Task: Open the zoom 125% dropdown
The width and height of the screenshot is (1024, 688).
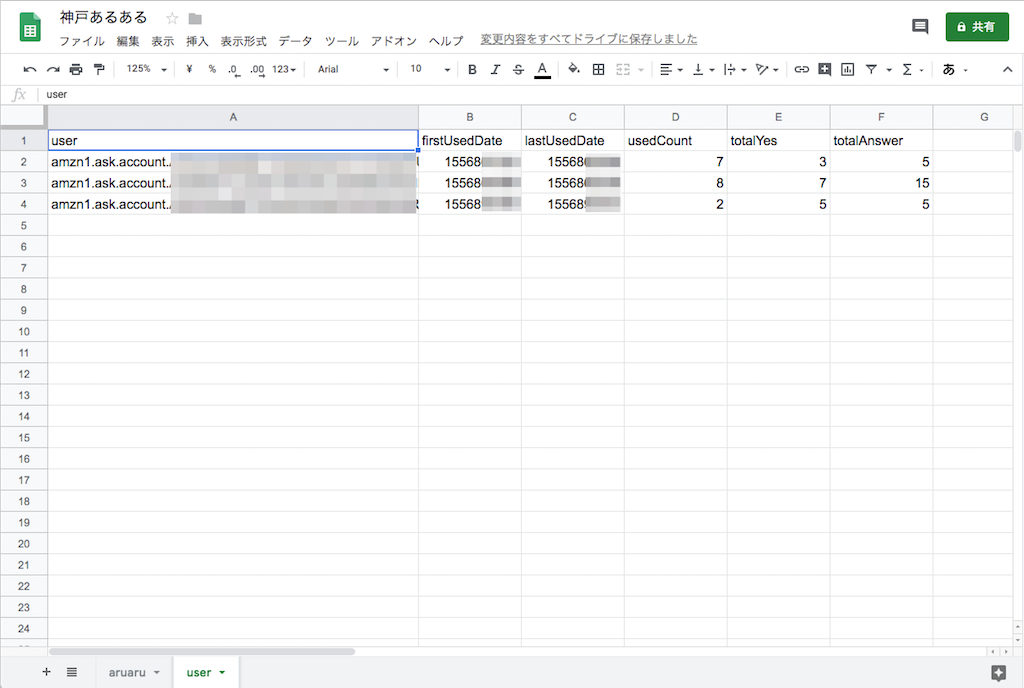Action: 147,69
